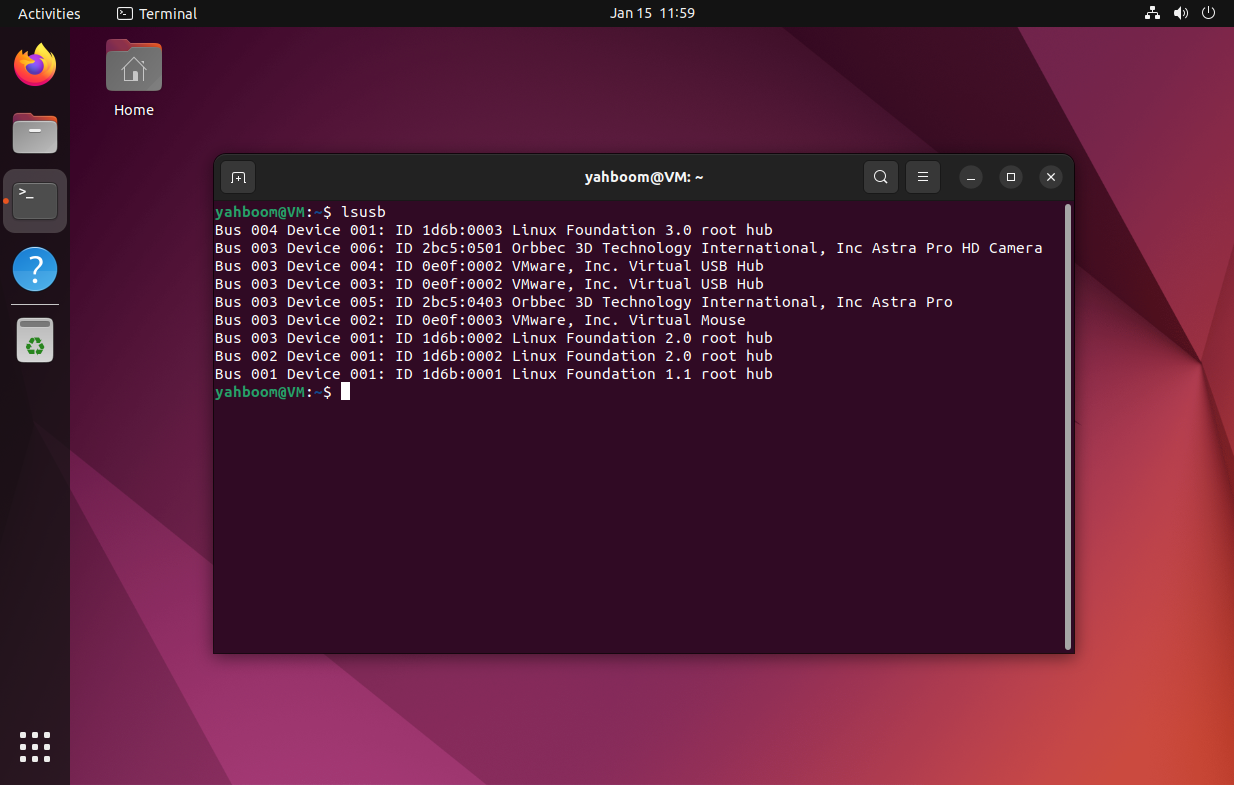Click the terminal cursor at the last prompt
This screenshot has height=785, width=1234.
346,392
